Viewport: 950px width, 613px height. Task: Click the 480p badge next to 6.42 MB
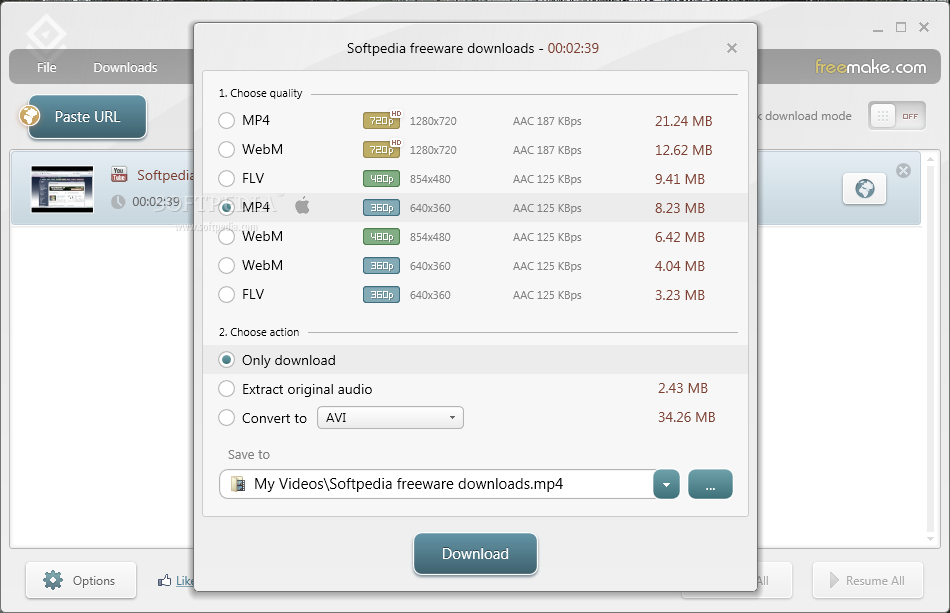point(382,237)
